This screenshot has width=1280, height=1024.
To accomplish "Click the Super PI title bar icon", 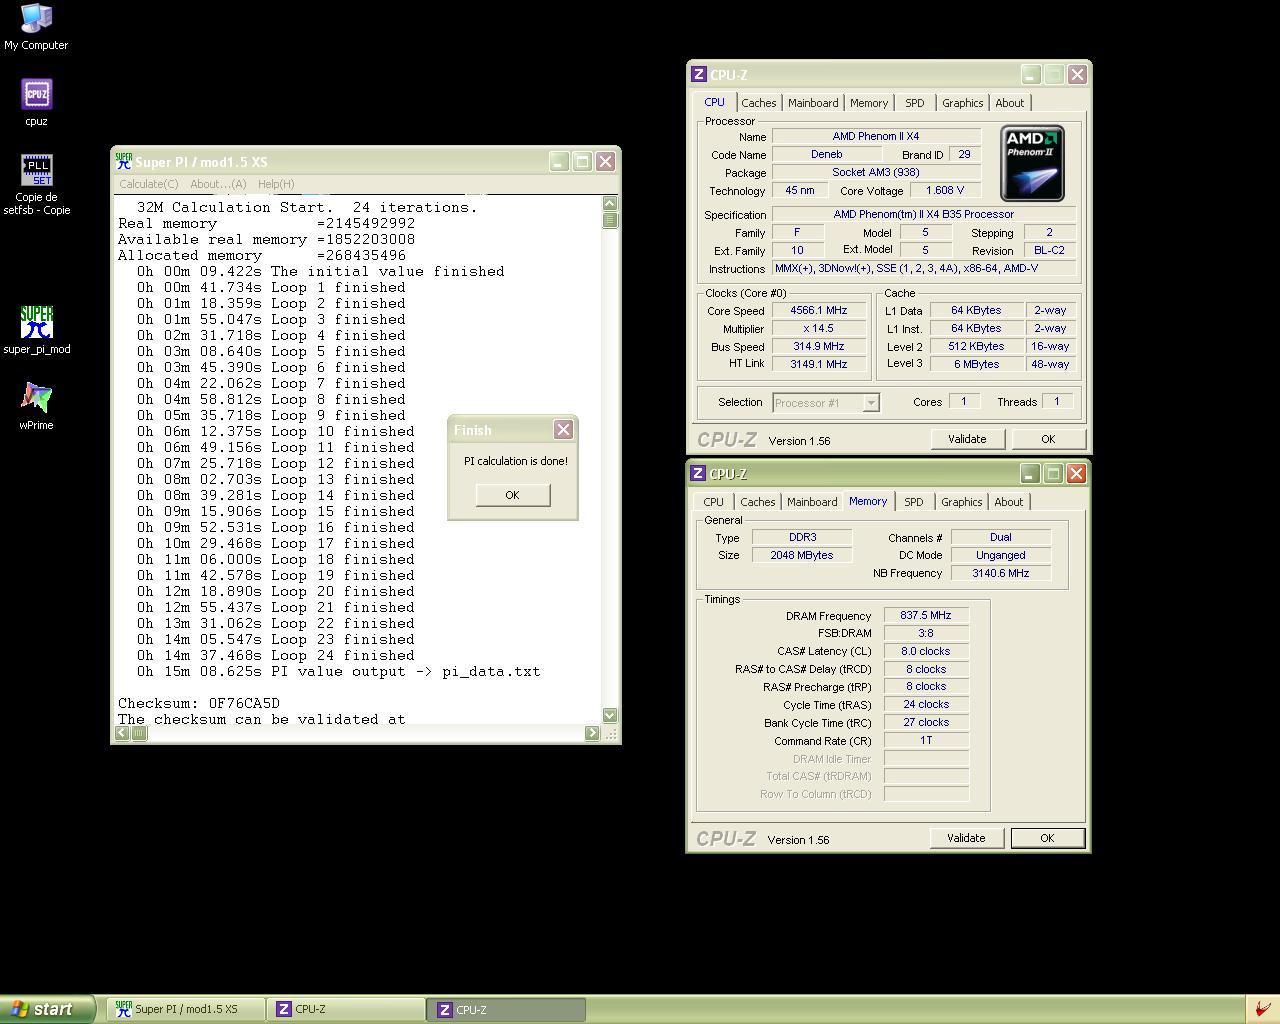I will 124,161.
